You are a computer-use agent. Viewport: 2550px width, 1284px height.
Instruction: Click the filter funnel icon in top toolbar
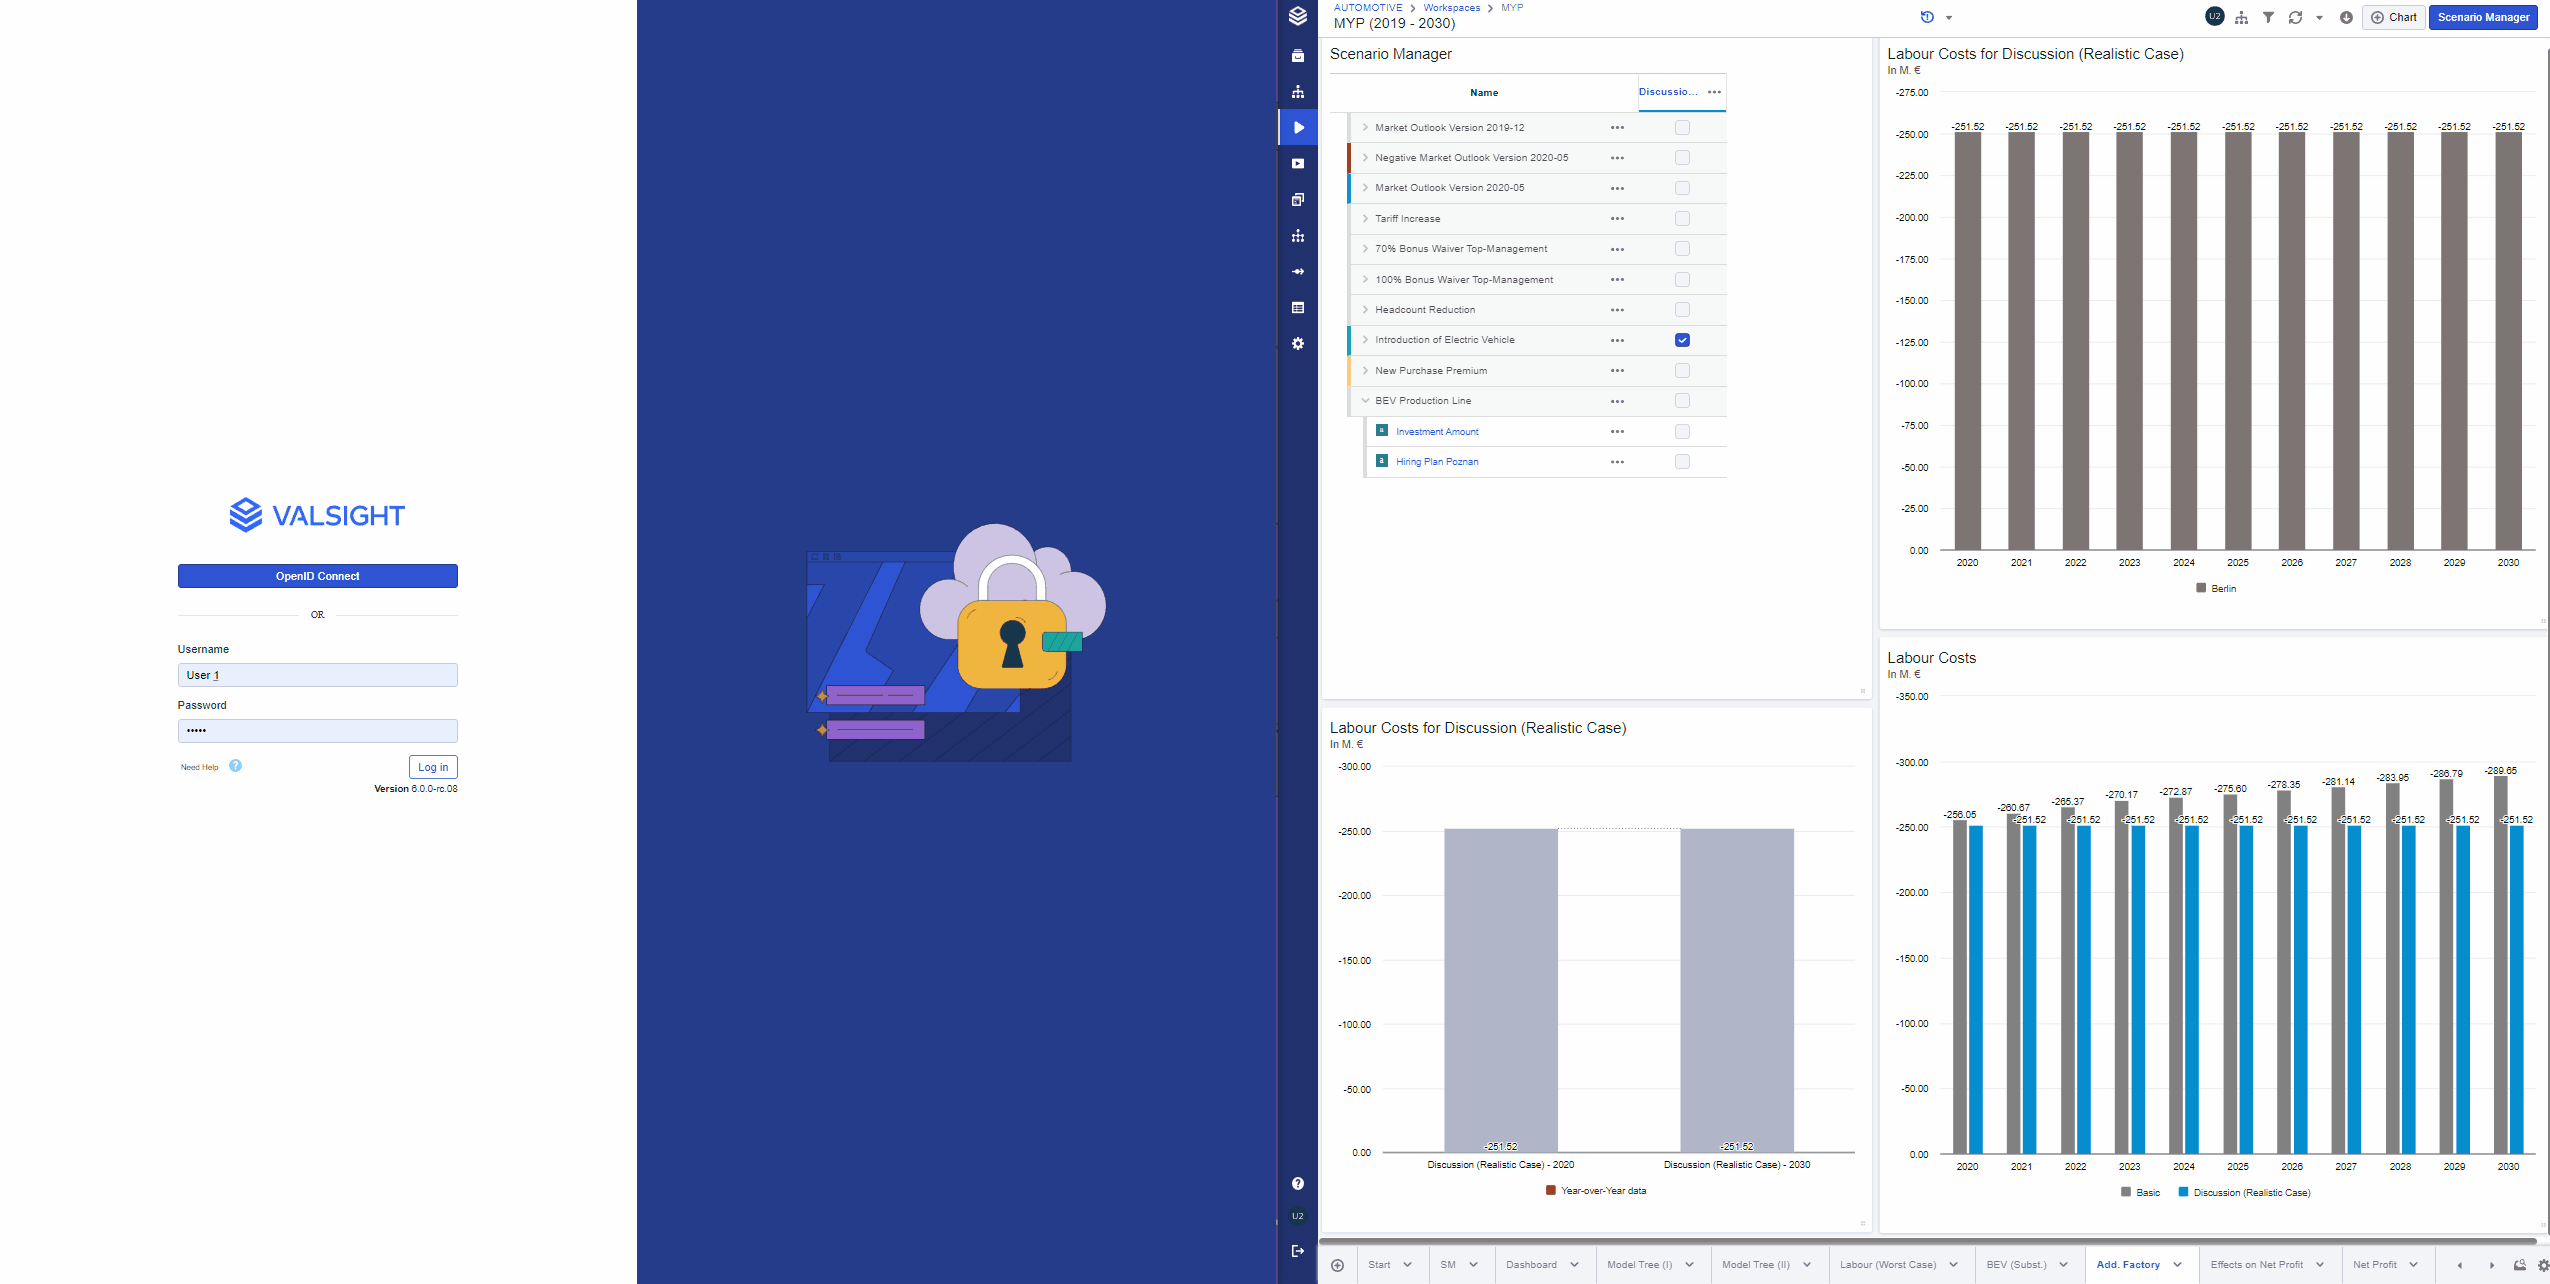click(2268, 17)
